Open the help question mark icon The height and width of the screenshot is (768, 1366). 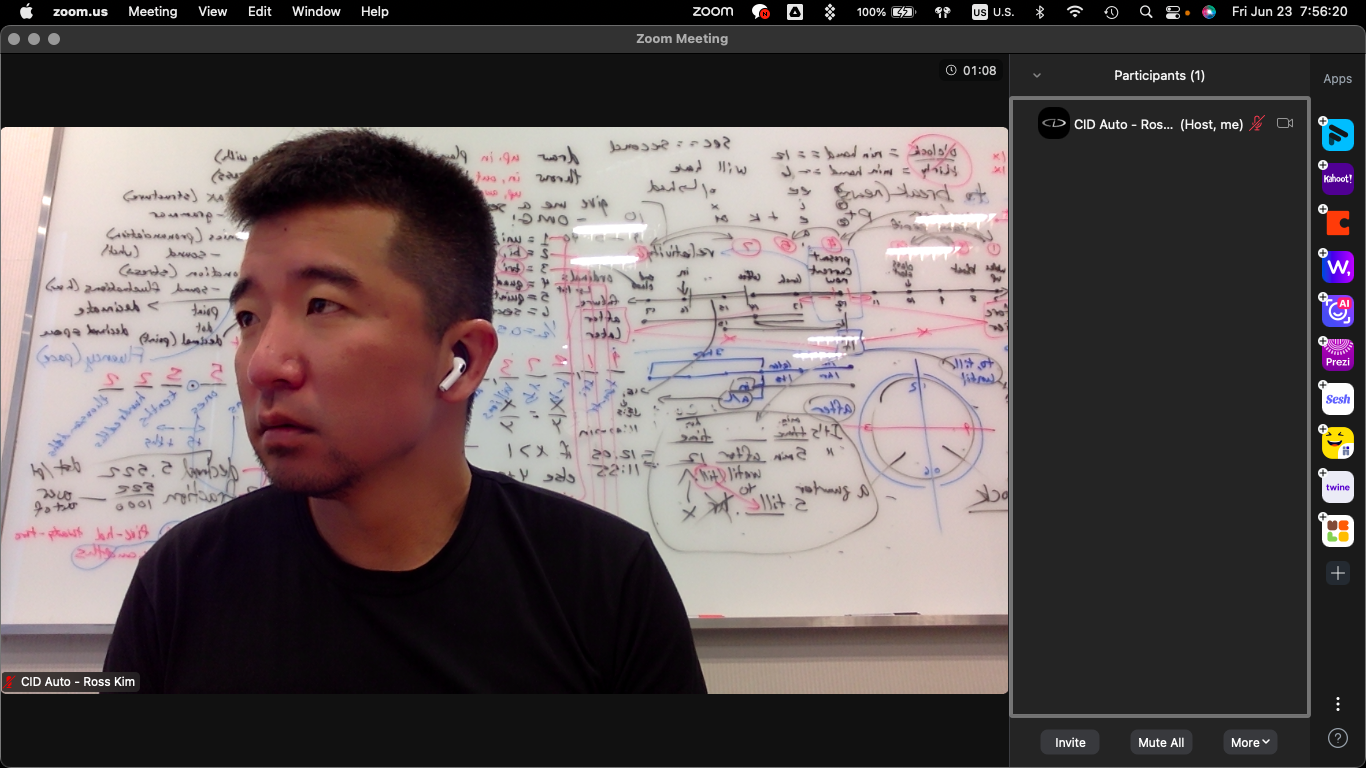coord(1338,738)
